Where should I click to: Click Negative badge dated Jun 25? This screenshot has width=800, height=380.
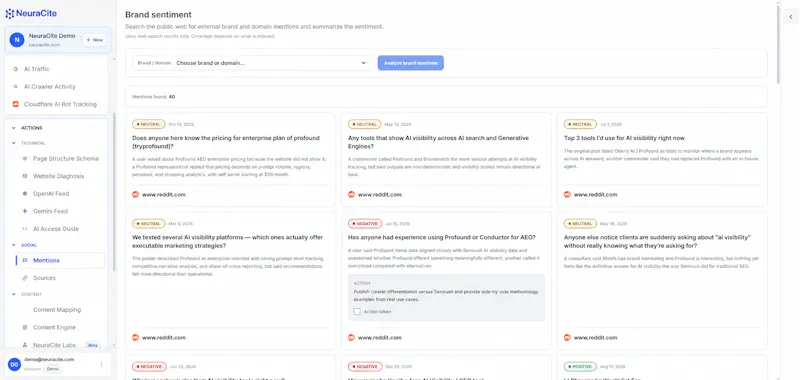click(149, 366)
